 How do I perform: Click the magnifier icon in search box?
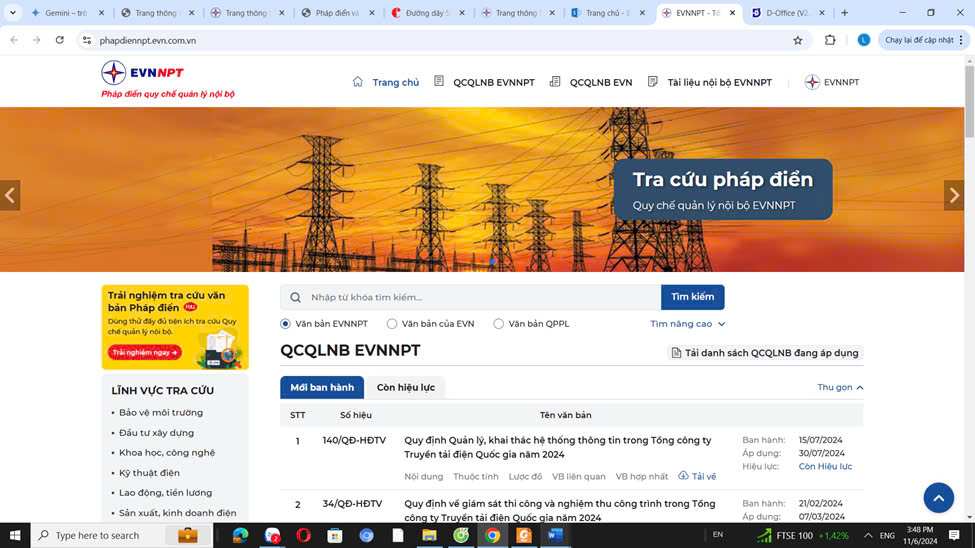click(x=295, y=297)
